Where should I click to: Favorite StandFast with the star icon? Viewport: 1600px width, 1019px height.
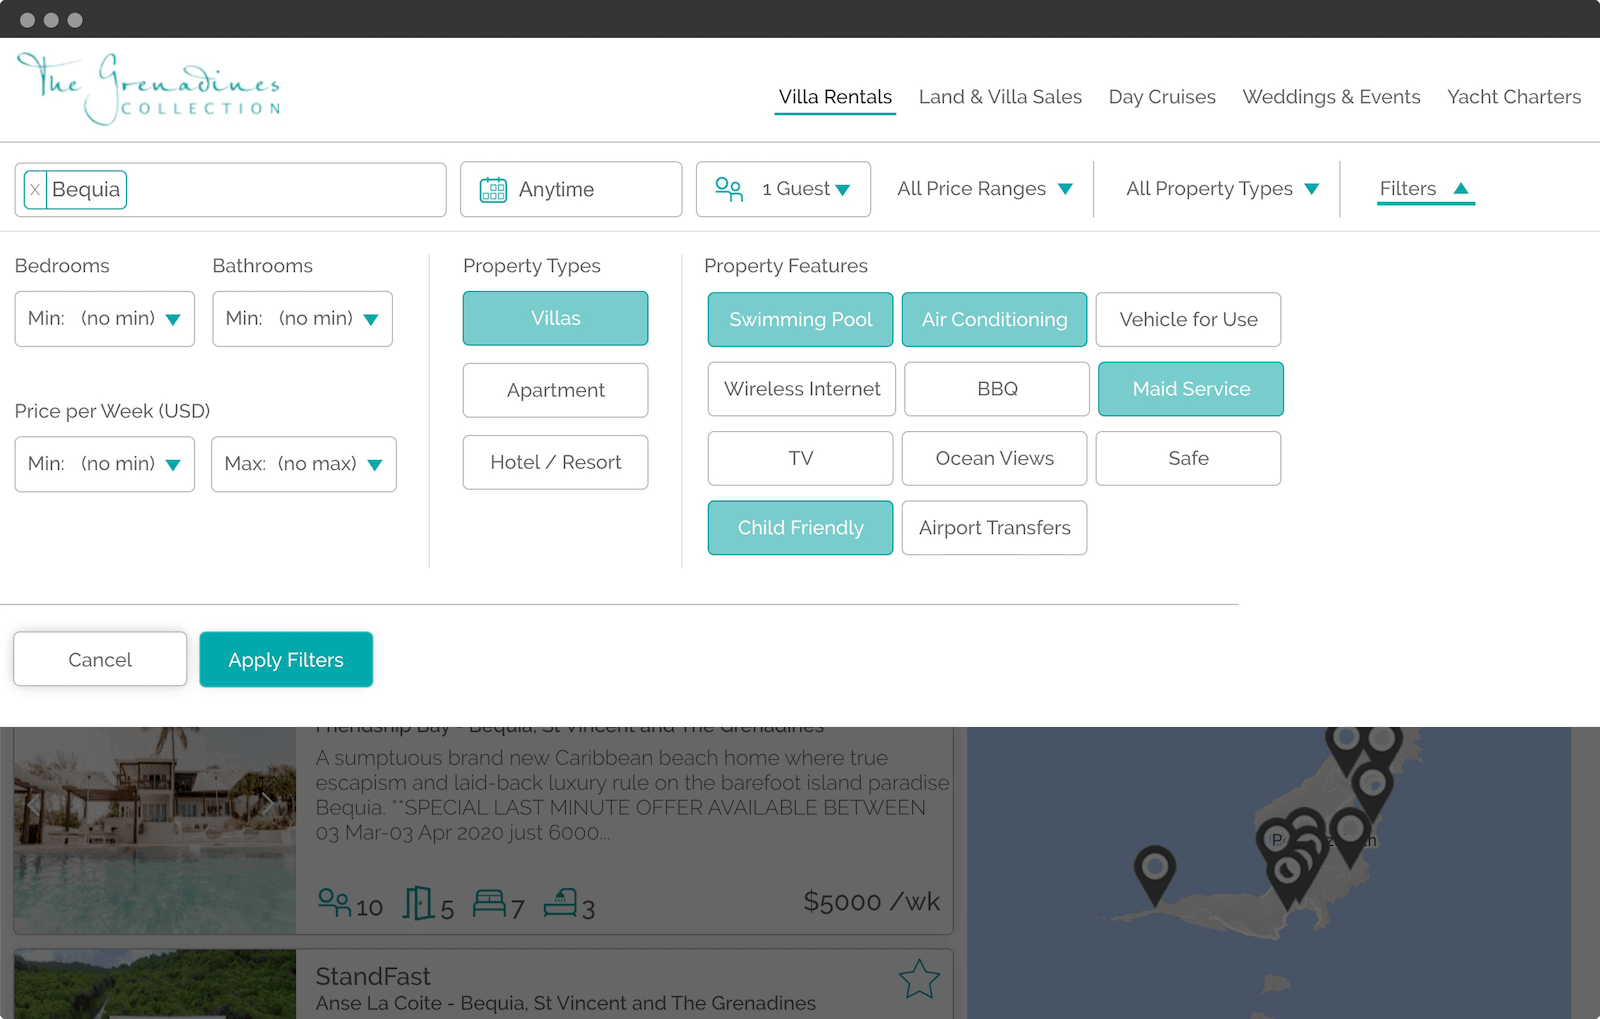(x=918, y=979)
